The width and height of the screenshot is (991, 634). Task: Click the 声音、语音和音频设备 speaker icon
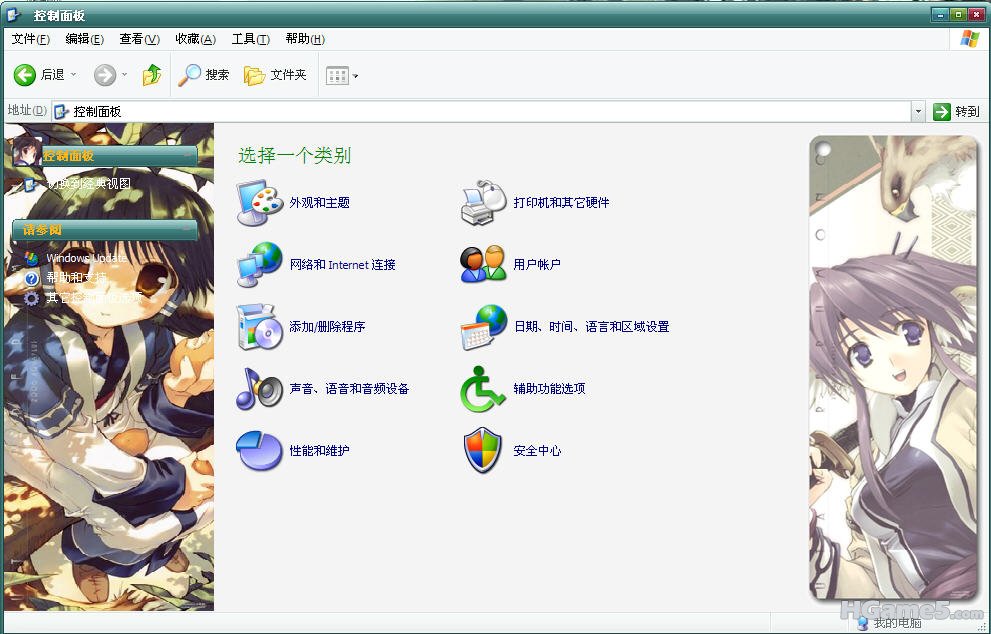click(x=260, y=389)
